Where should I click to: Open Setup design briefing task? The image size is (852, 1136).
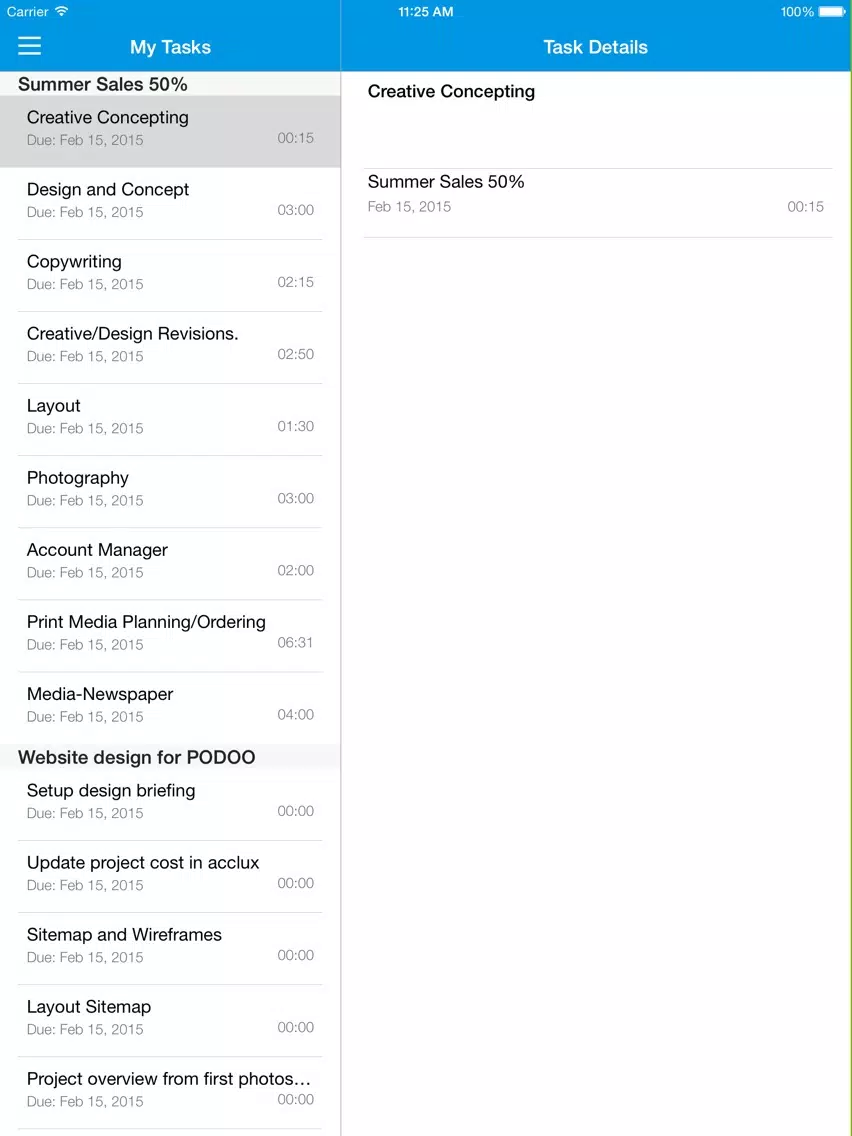pos(170,804)
